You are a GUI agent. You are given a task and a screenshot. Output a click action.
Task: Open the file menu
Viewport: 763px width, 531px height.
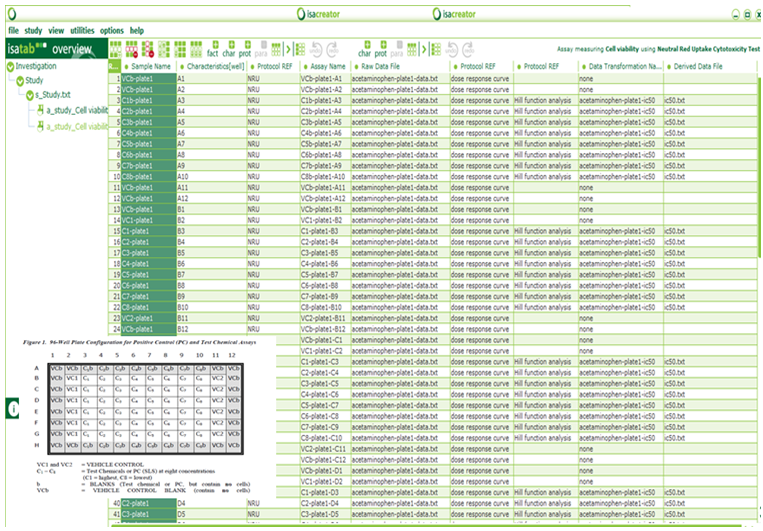tap(13, 31)
